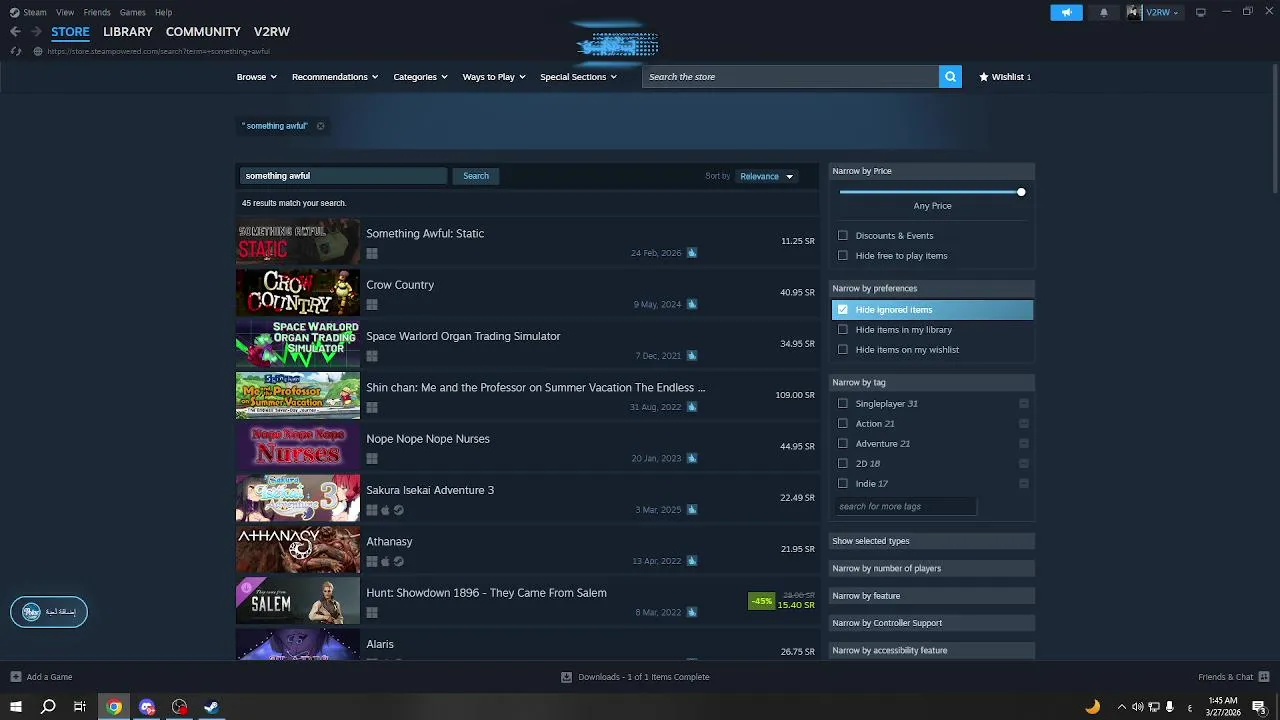Exclude the Singleplayer tag

[1024, 404]
